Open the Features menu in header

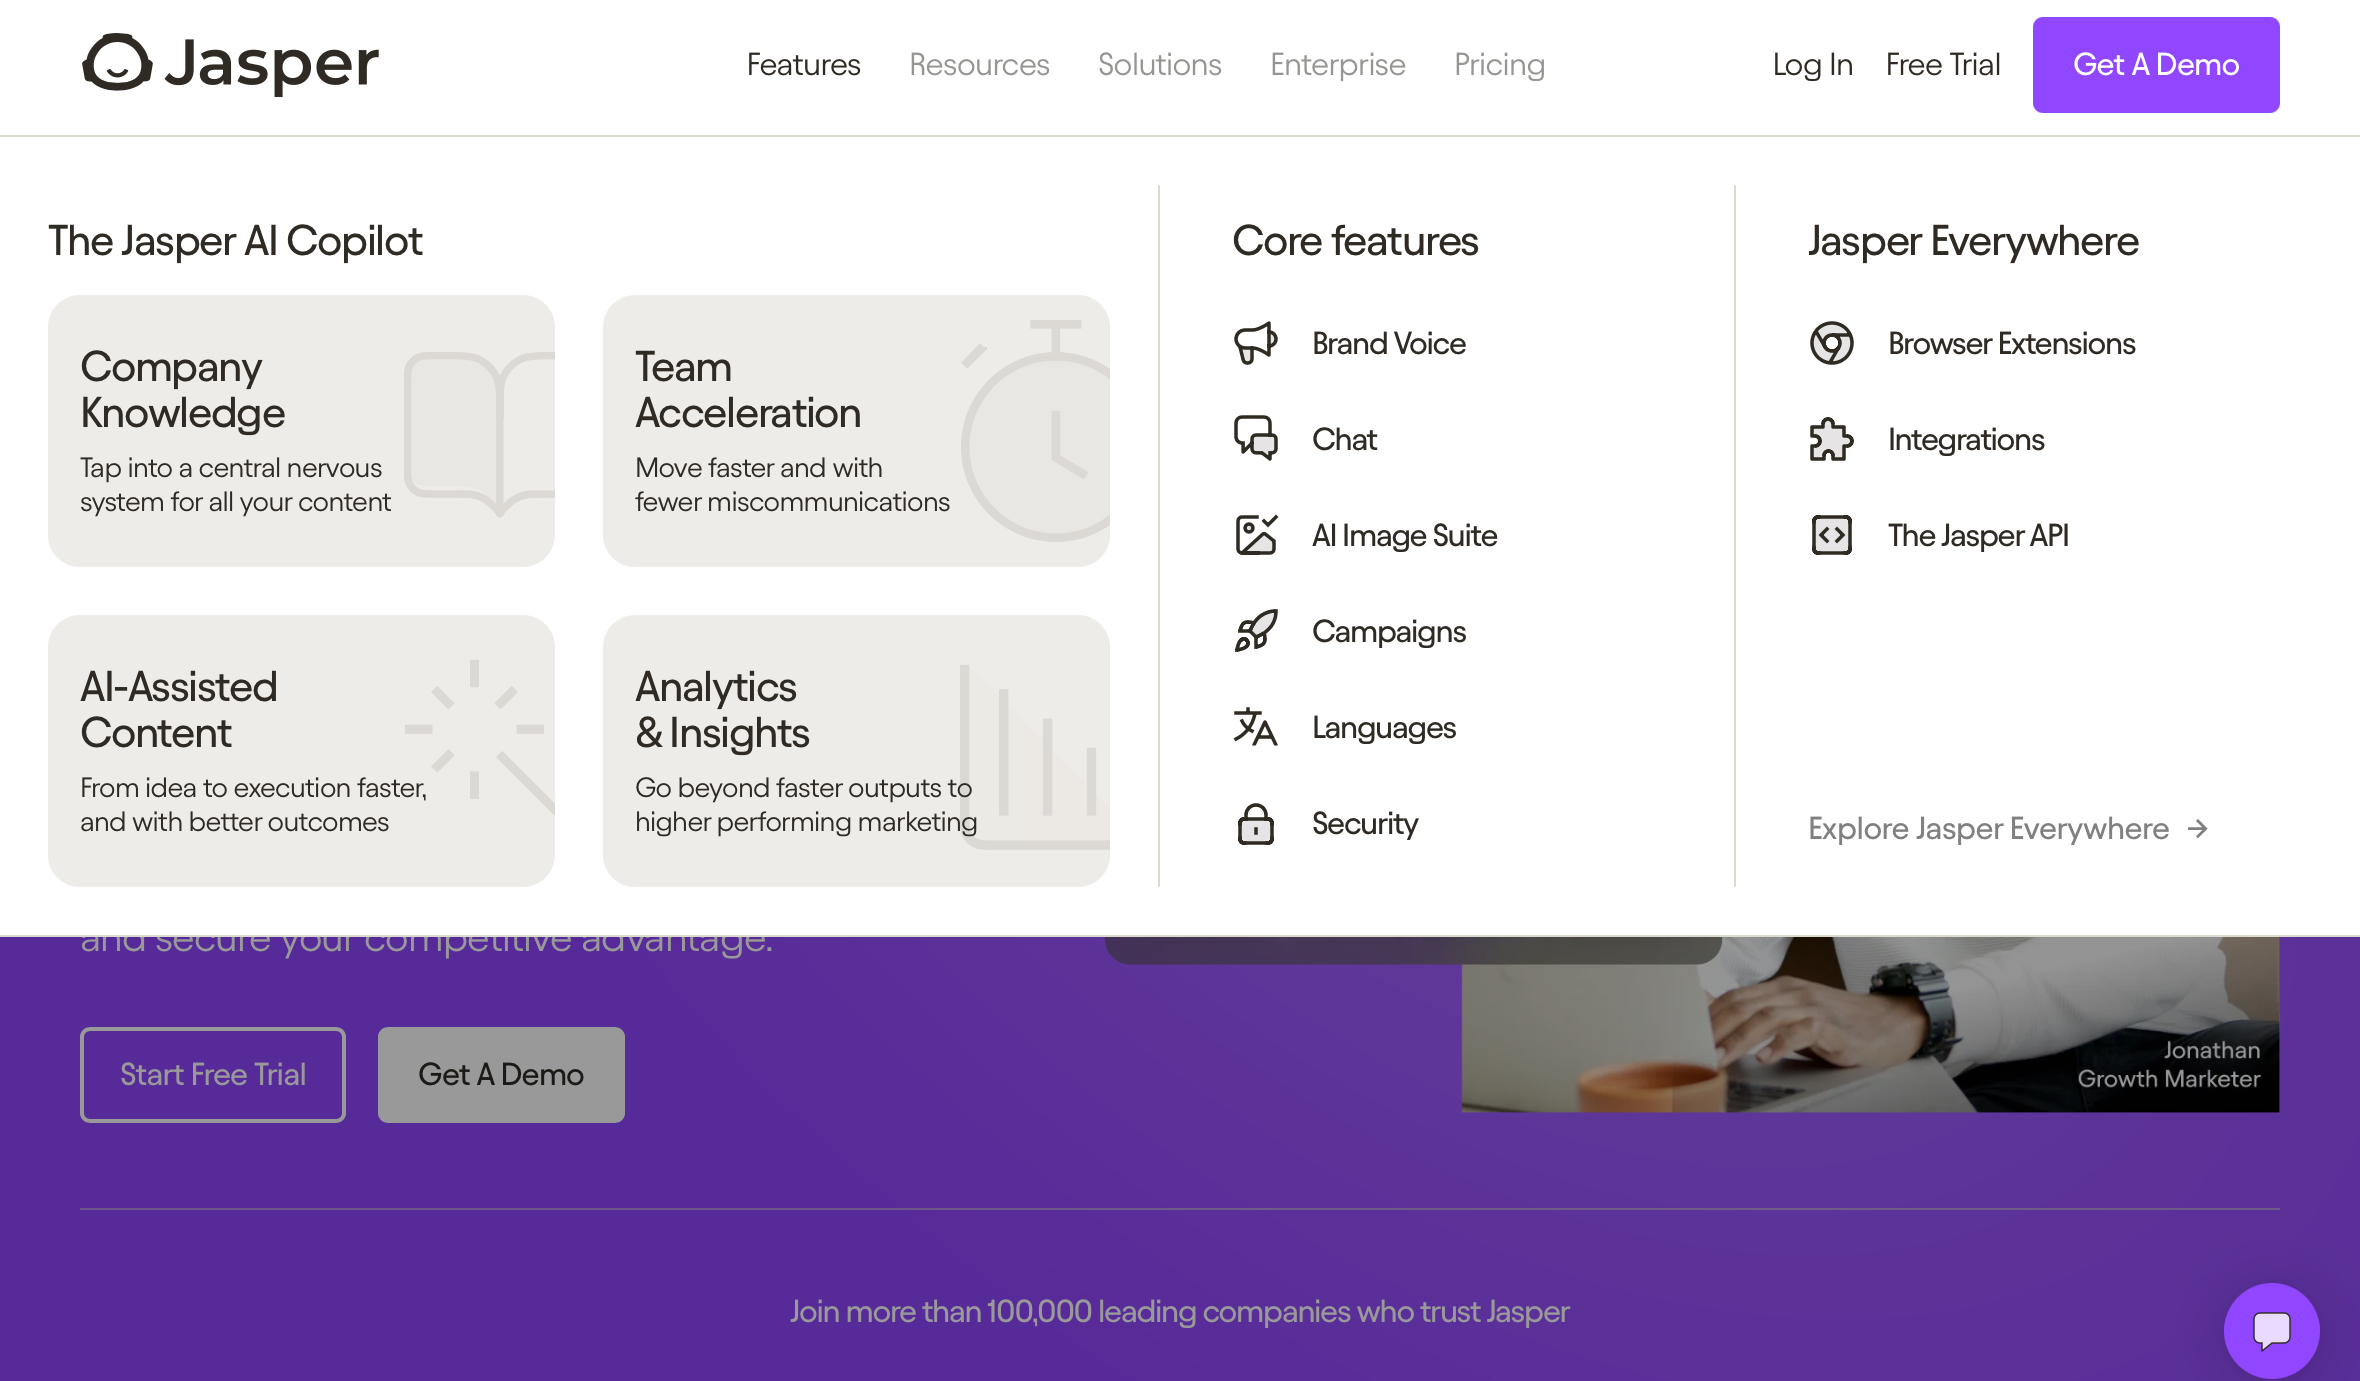(803, 65)
